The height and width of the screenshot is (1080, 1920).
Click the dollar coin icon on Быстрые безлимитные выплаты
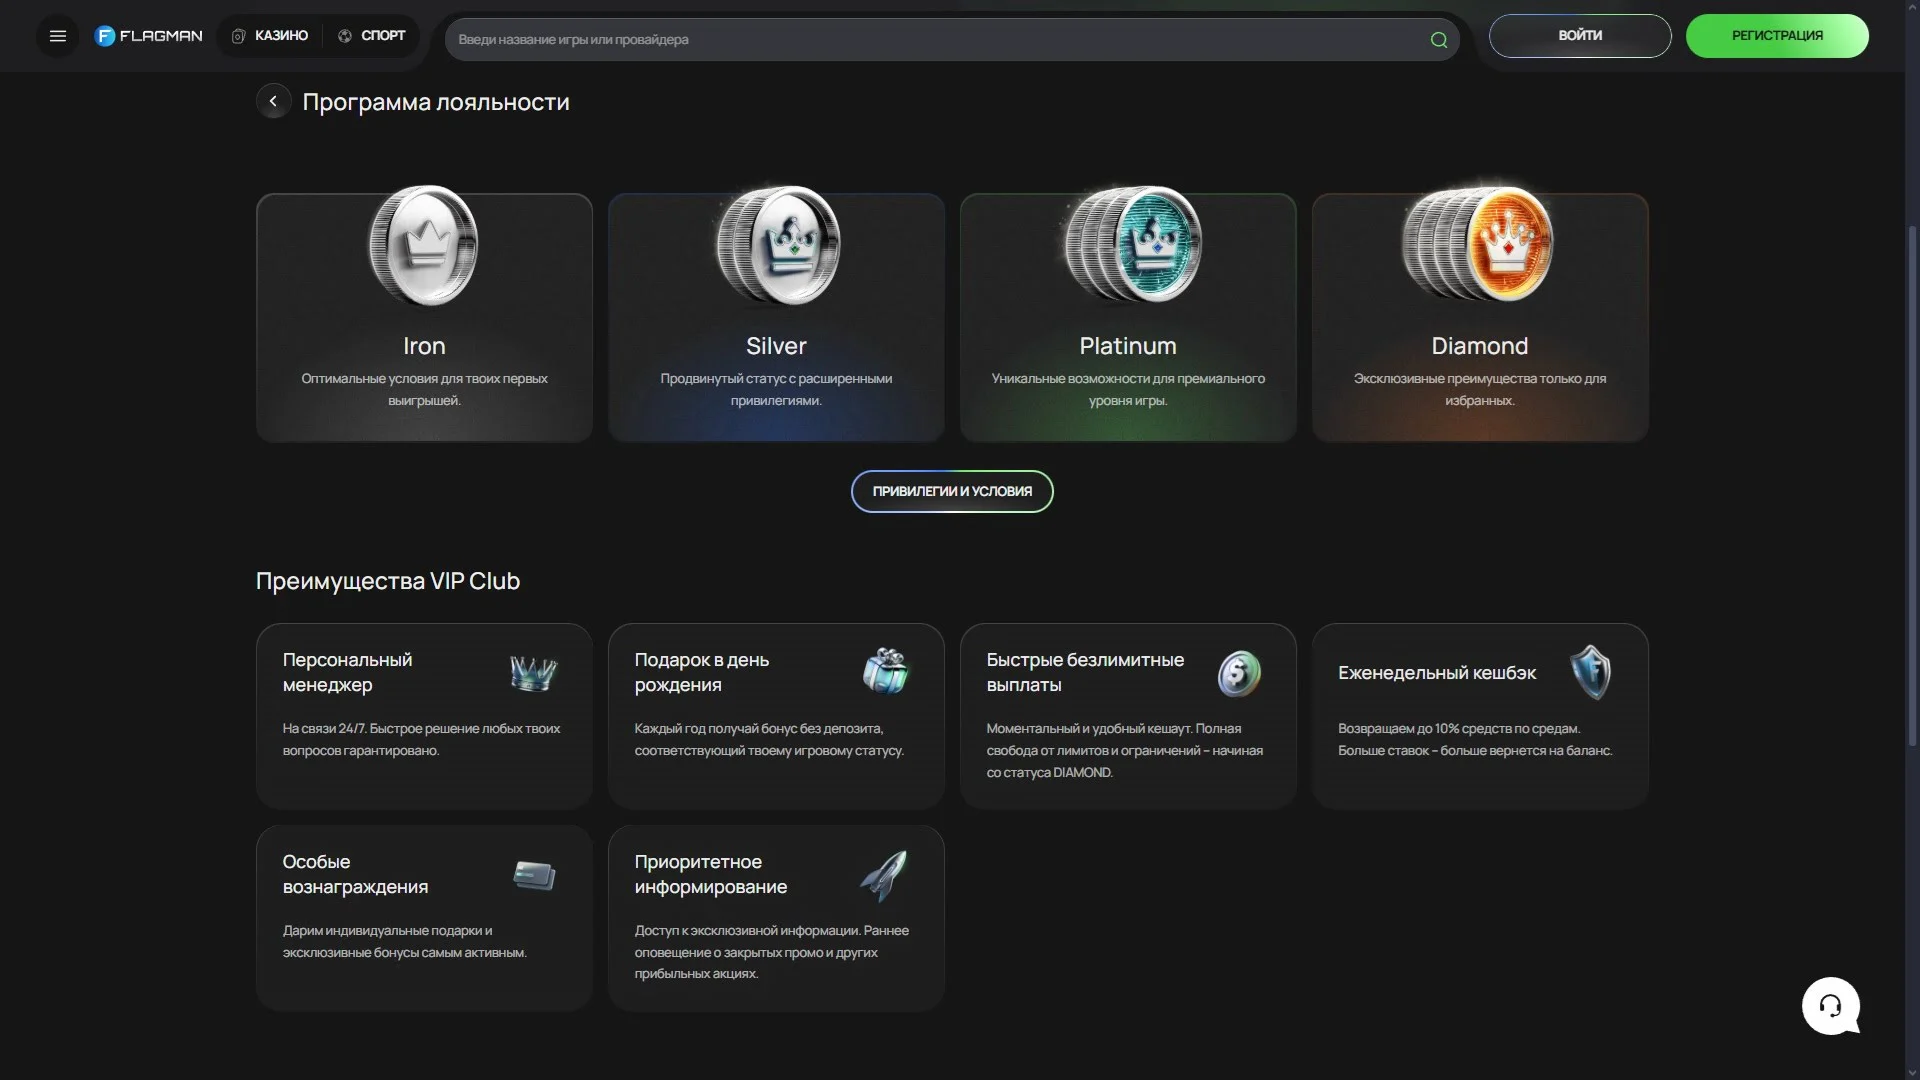(x=1238, y=672)
